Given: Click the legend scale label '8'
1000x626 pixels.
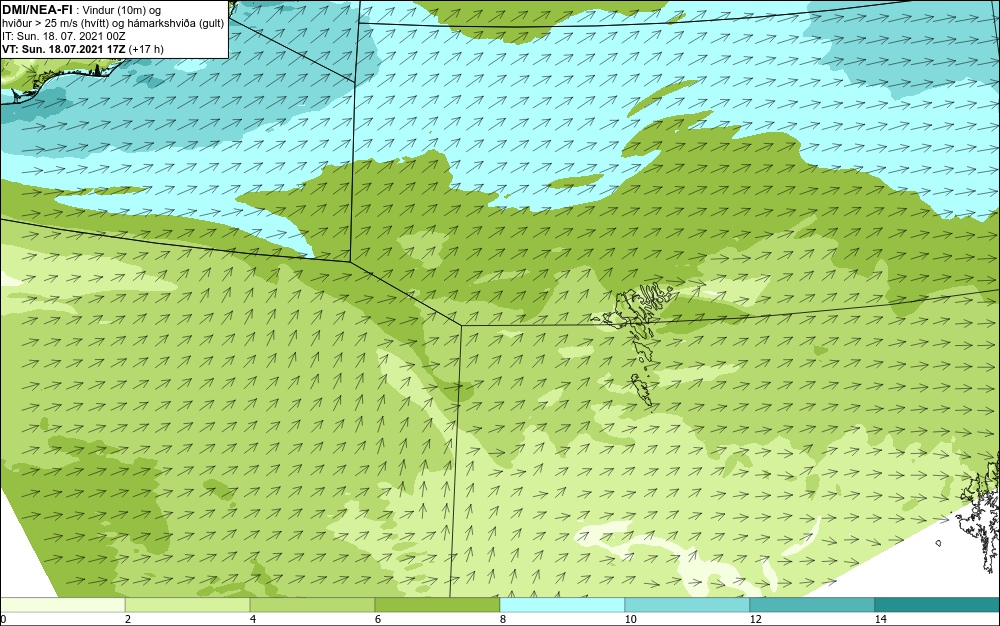Looking at the screenshot, I should pyautogui.click(x=503, y=619).
